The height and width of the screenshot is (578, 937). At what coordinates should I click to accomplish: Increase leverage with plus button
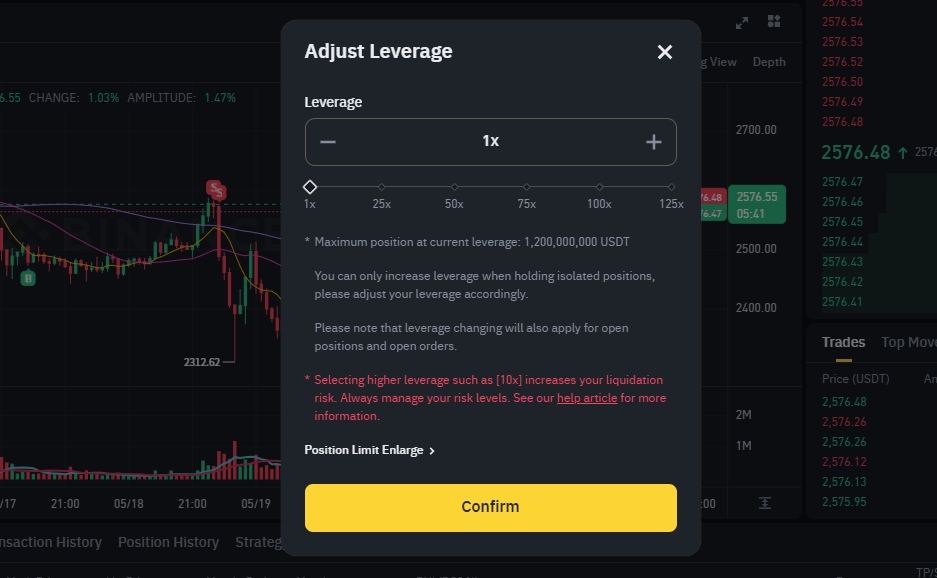coord(654,142)
